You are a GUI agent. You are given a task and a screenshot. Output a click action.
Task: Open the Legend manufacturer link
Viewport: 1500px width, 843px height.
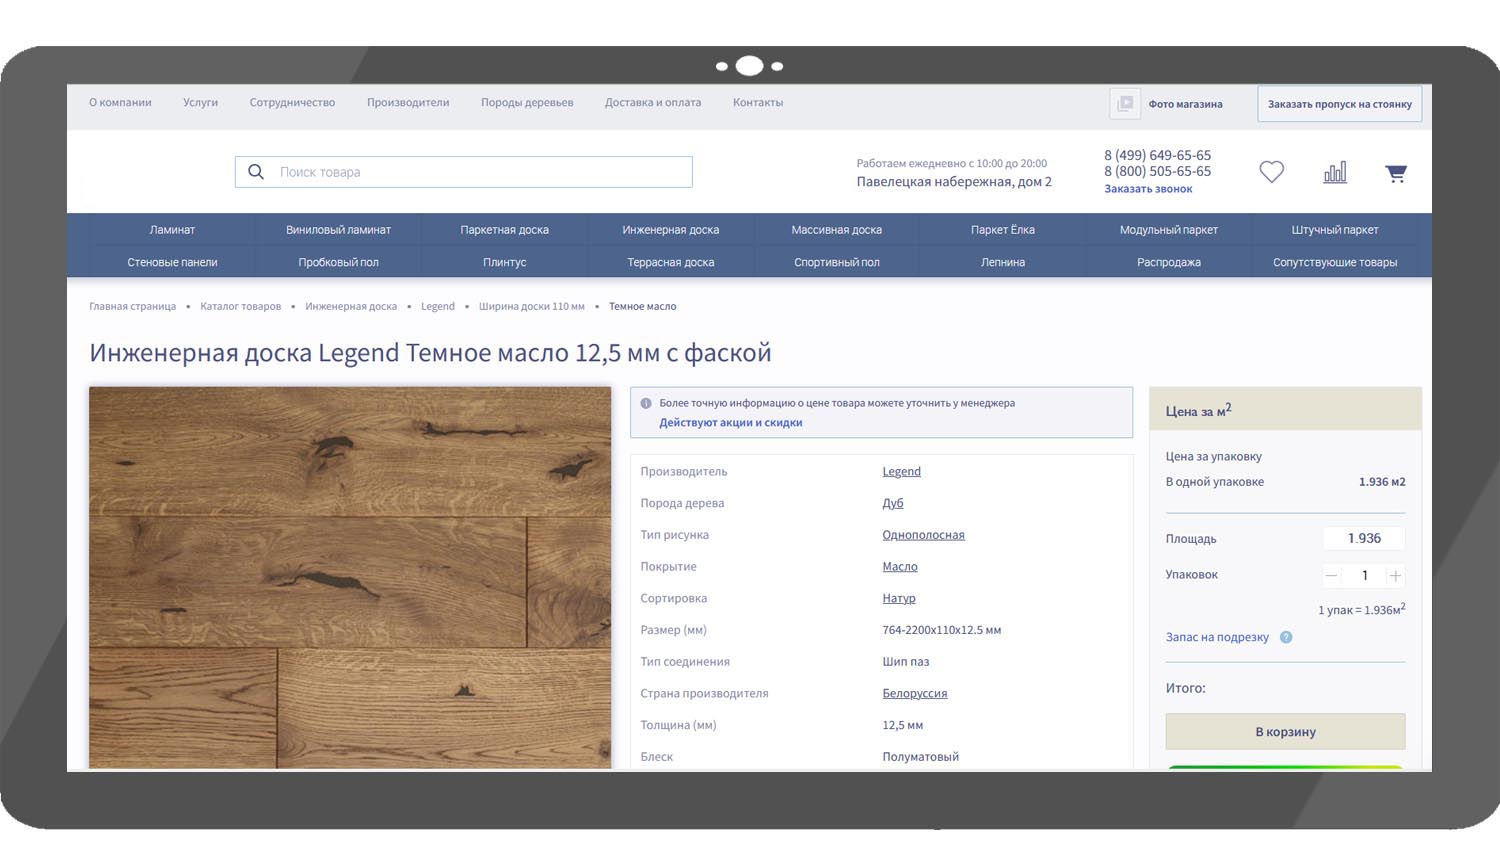pos(901,471)
